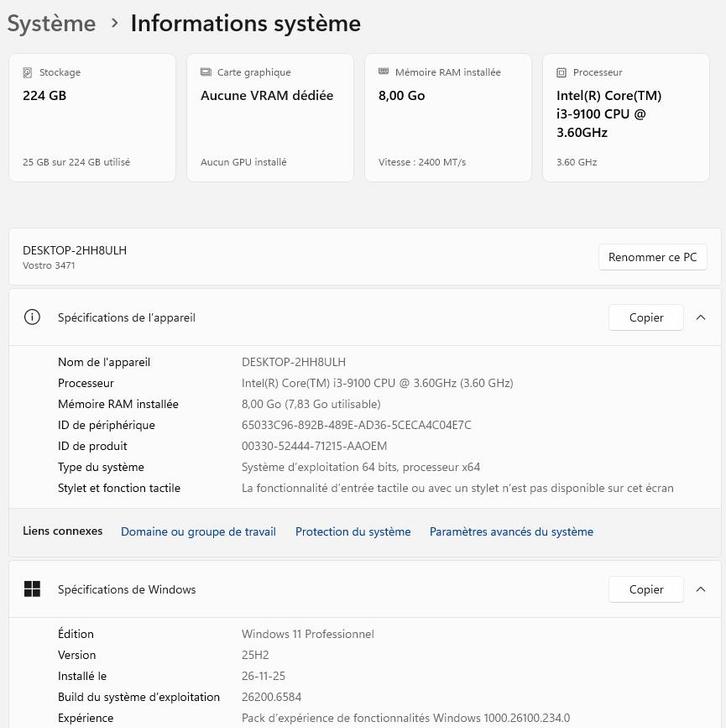Select the 'Aucun GPU installé' text
The height and width of the screenshot is (728, 726).
tap(243, 162)
